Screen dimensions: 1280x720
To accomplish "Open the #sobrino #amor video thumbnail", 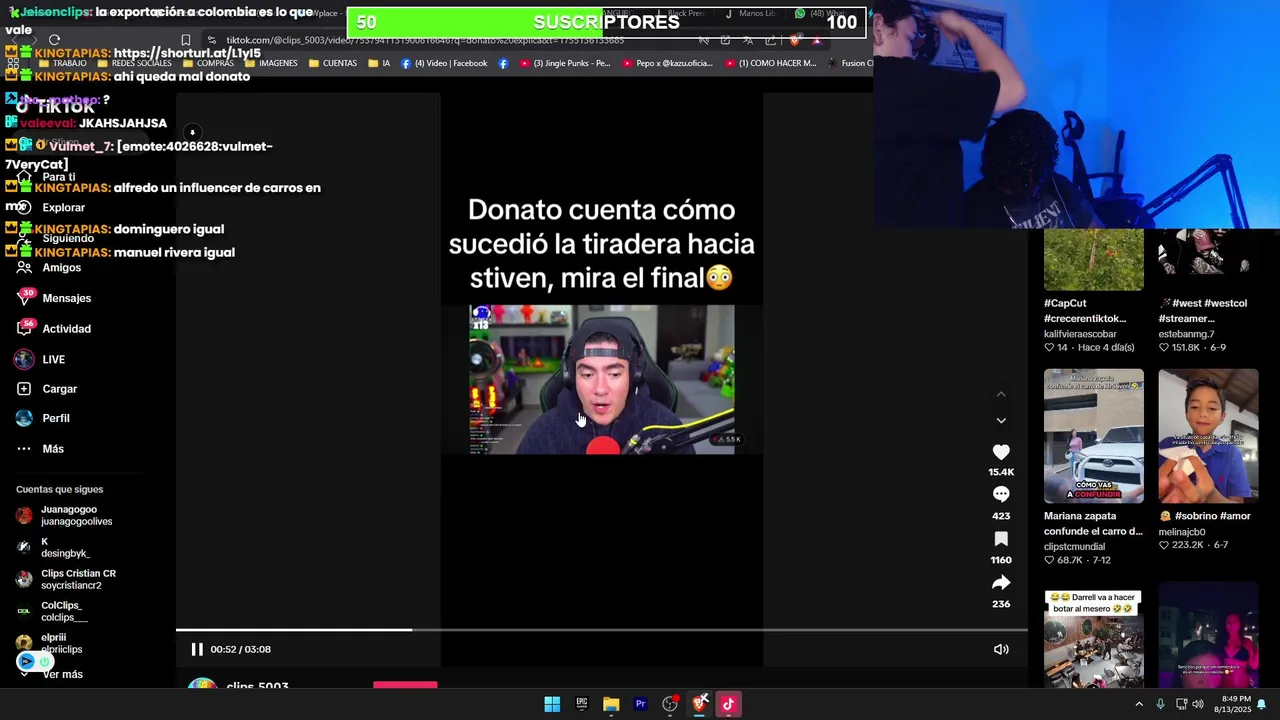I will coord(1208,436).
